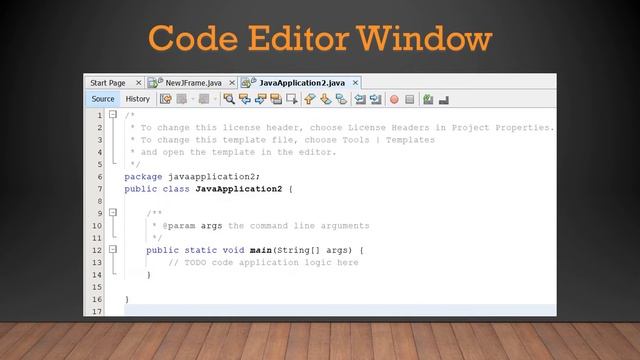
Task: Click the JavaApplication2.java tab file icon
Action: click(248, 82)
